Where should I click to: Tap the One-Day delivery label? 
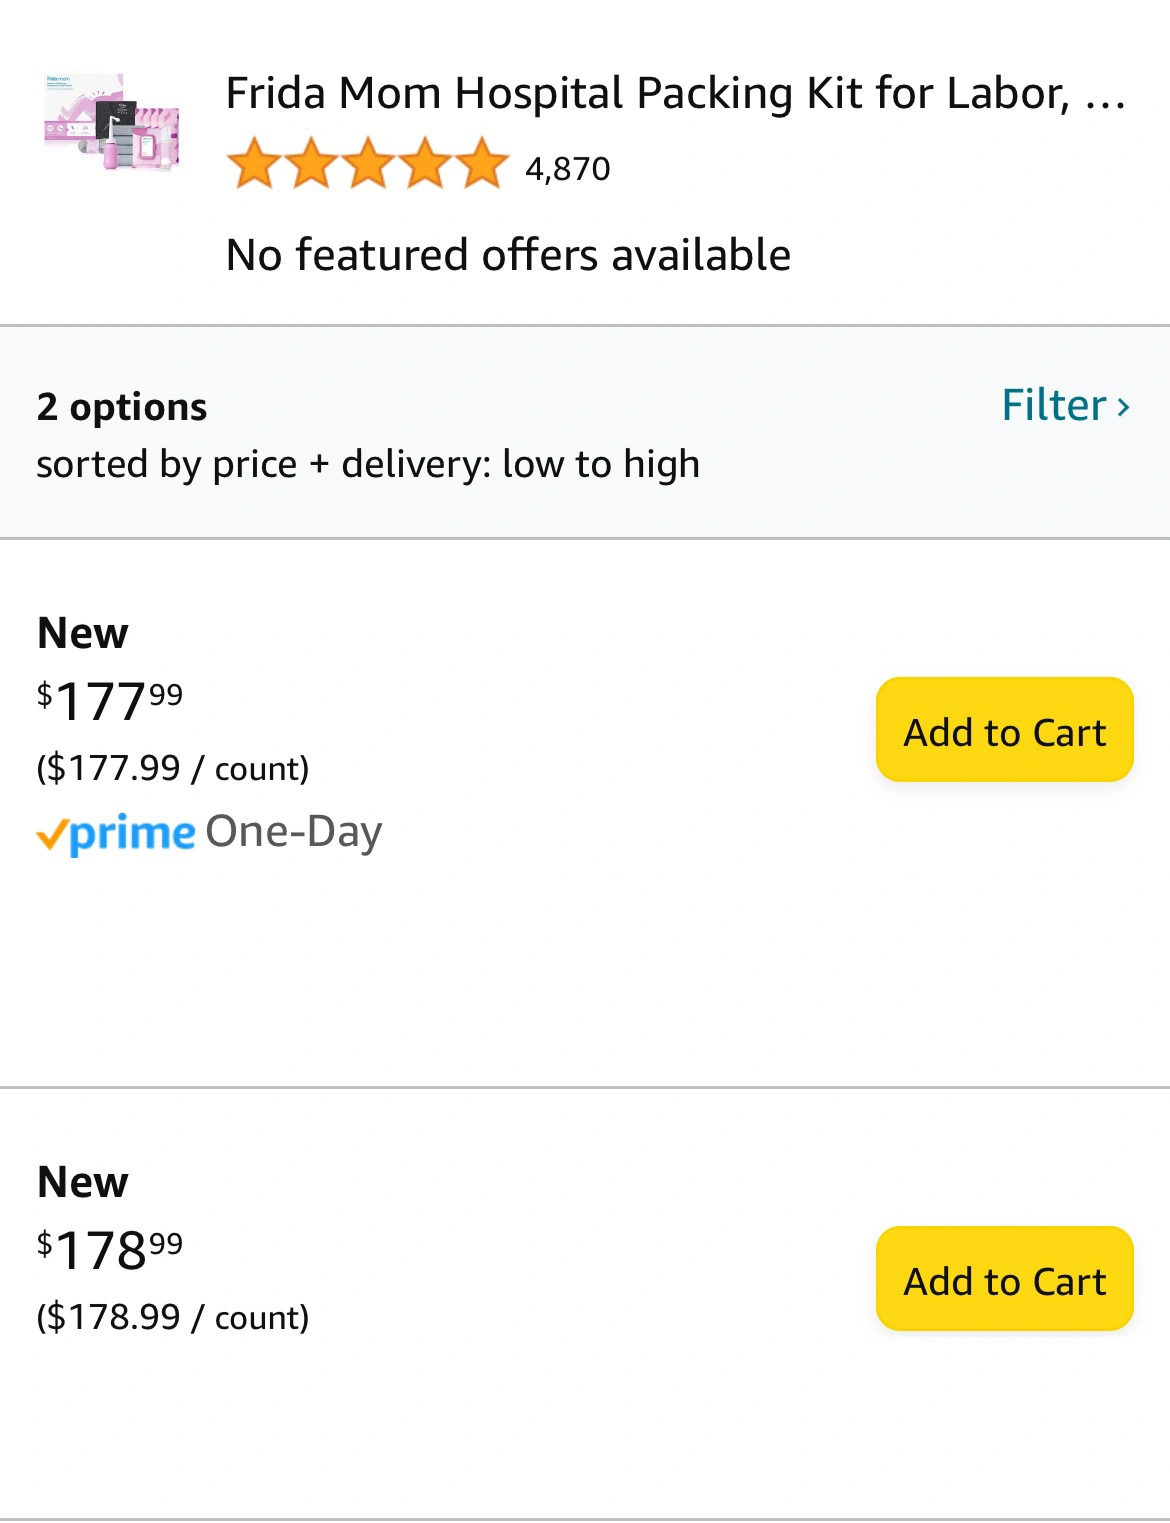[x=294, y=832]
